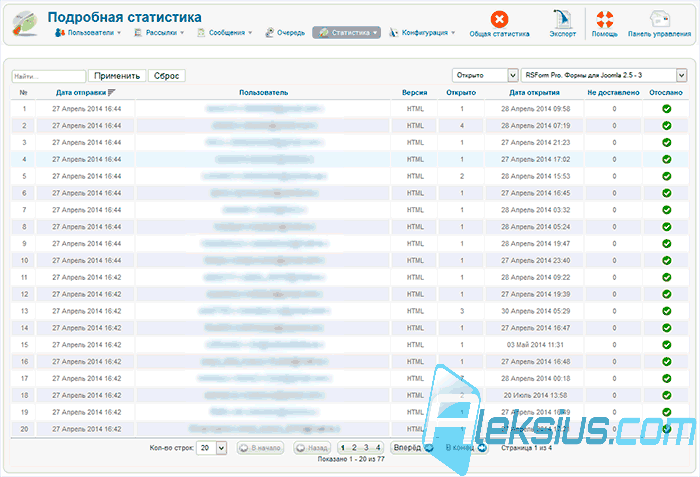Click green sent checkmark in row 7
Image resolution: width=700 pixels, height=477 pixels.
[667, 210]
